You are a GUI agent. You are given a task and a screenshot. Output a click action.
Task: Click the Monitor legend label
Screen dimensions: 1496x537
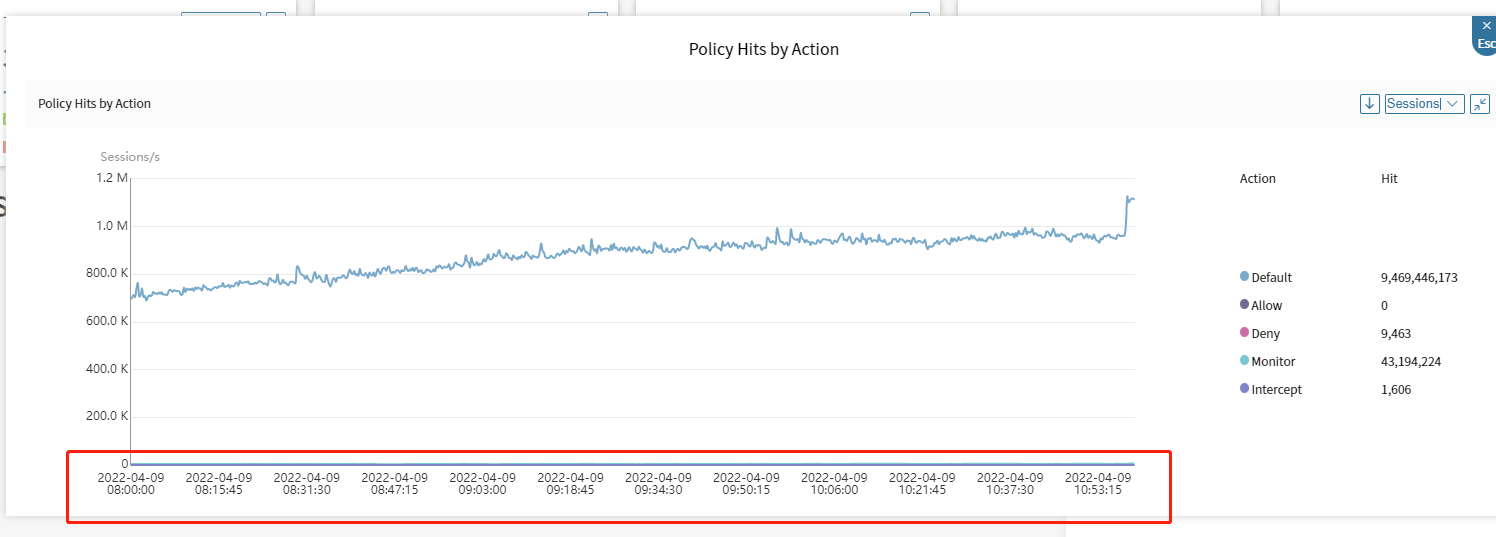tap(1273, 362)
